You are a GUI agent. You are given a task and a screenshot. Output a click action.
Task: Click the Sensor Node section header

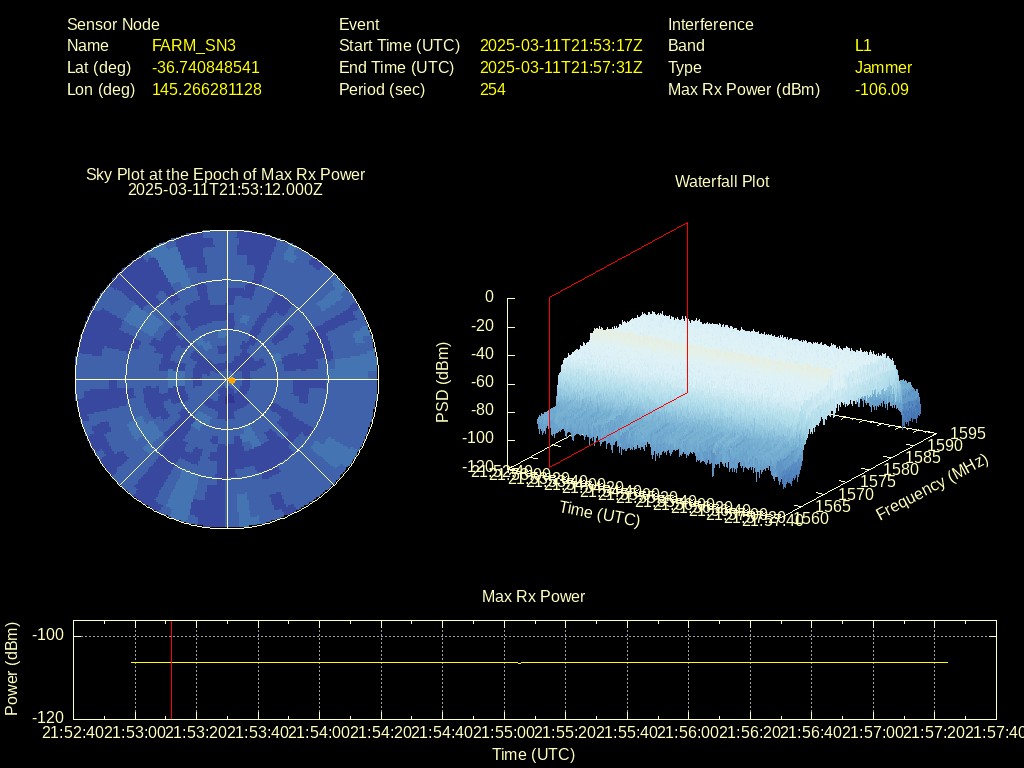coord(113,24)
